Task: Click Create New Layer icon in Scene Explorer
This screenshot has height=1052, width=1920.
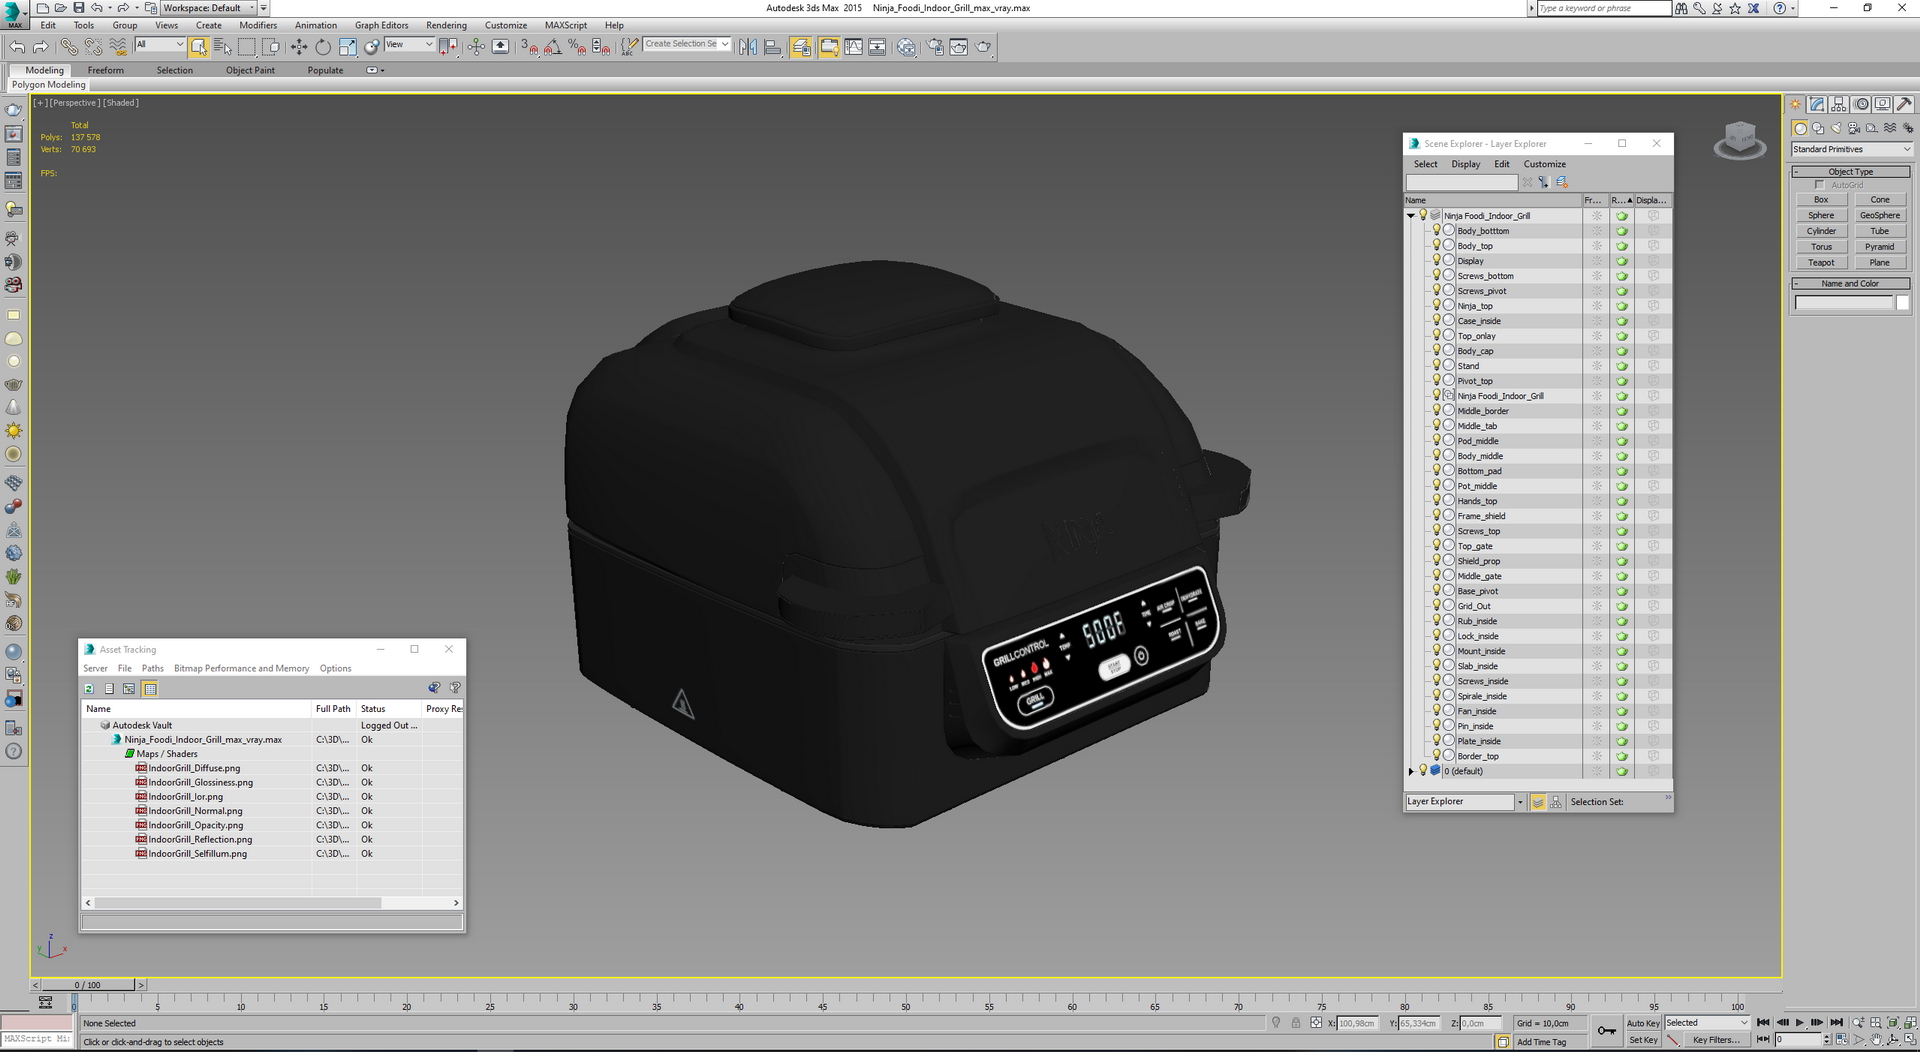Action: 1562,182
